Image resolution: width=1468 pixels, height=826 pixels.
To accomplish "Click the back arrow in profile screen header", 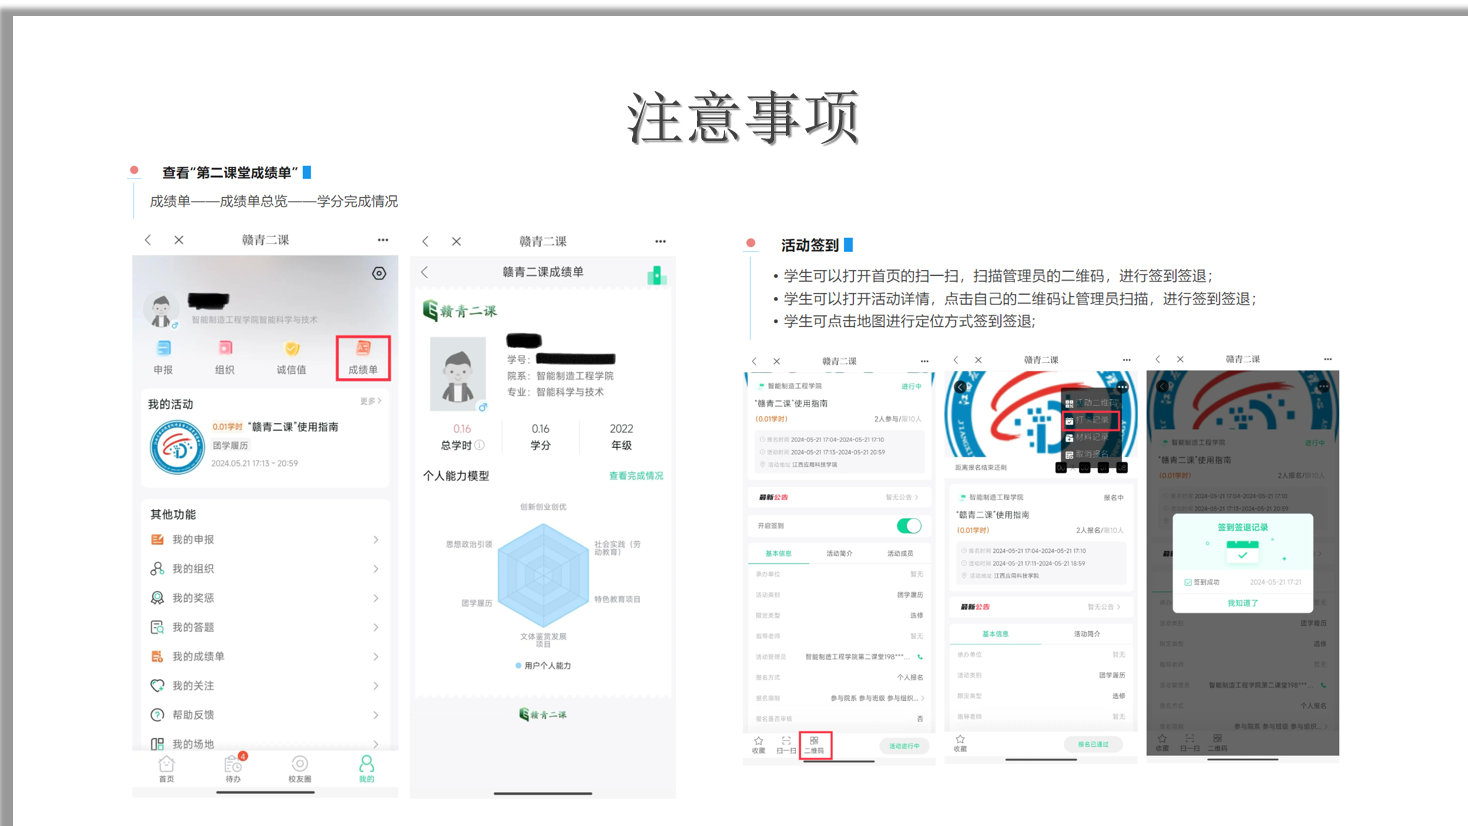I will click(x=148, y=240).
